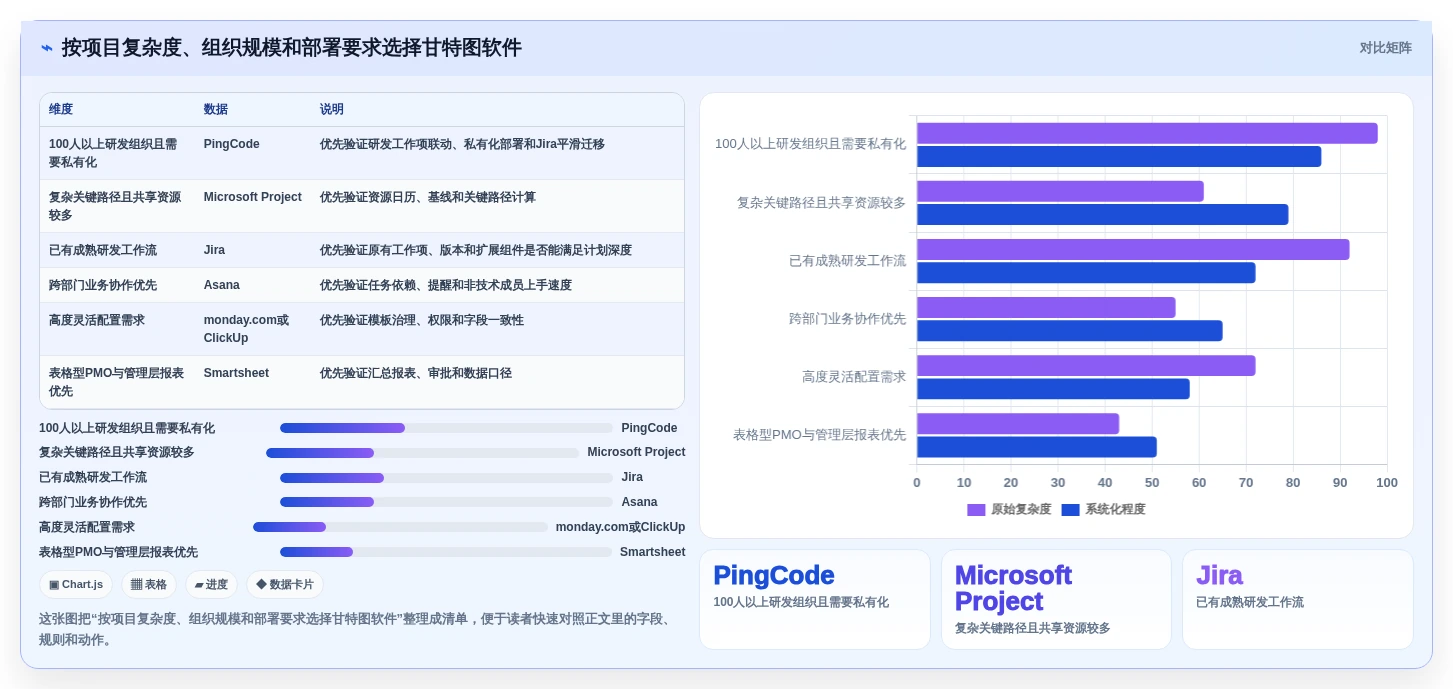Image resolution: width=1453 pixels, height=689 pixels.
Task: Click blue bar for 已有成熟研发工作流
Action: coord(1086,273)
